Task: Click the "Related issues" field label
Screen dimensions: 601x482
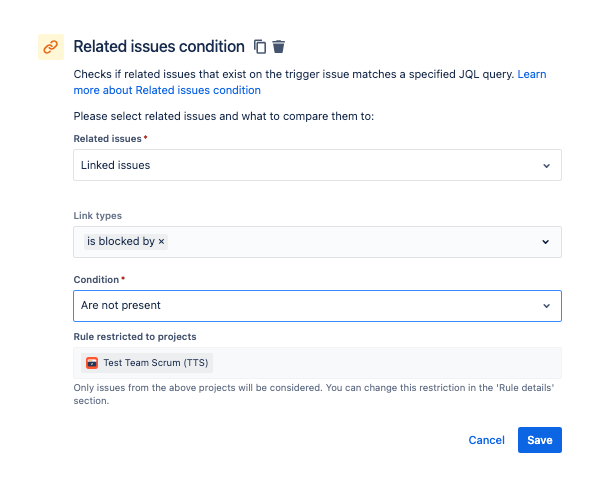Action: [108, 139]
